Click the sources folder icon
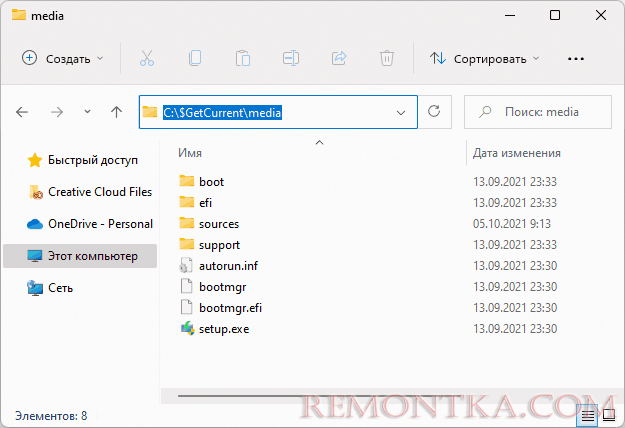The image size is (625, 428). 187,223
